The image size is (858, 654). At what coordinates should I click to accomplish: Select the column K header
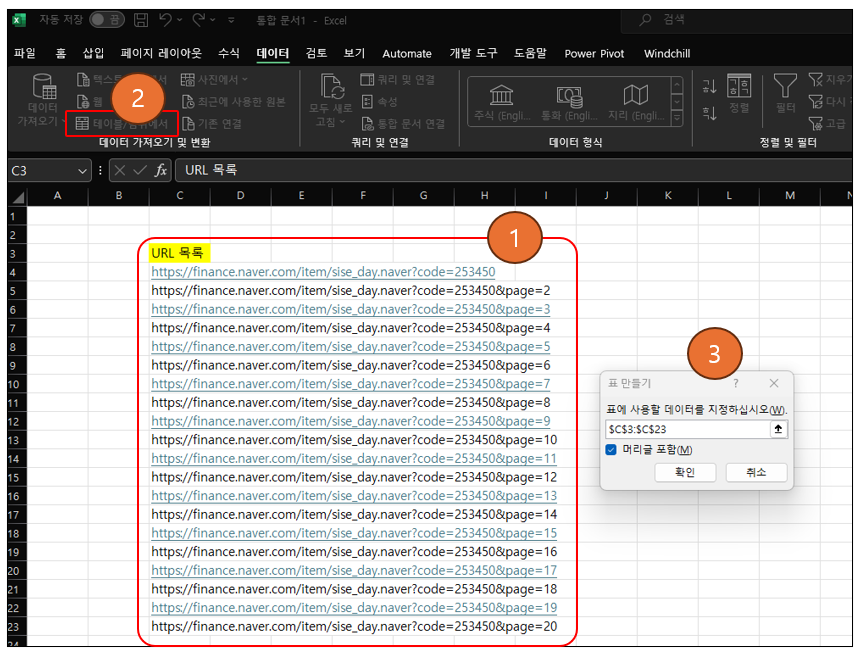point(668,195)
